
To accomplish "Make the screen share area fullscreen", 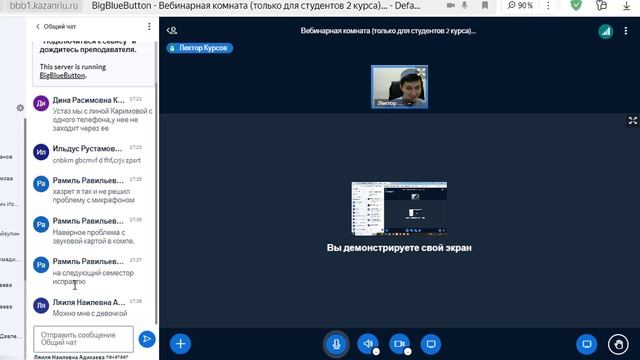I will [633, 120].
